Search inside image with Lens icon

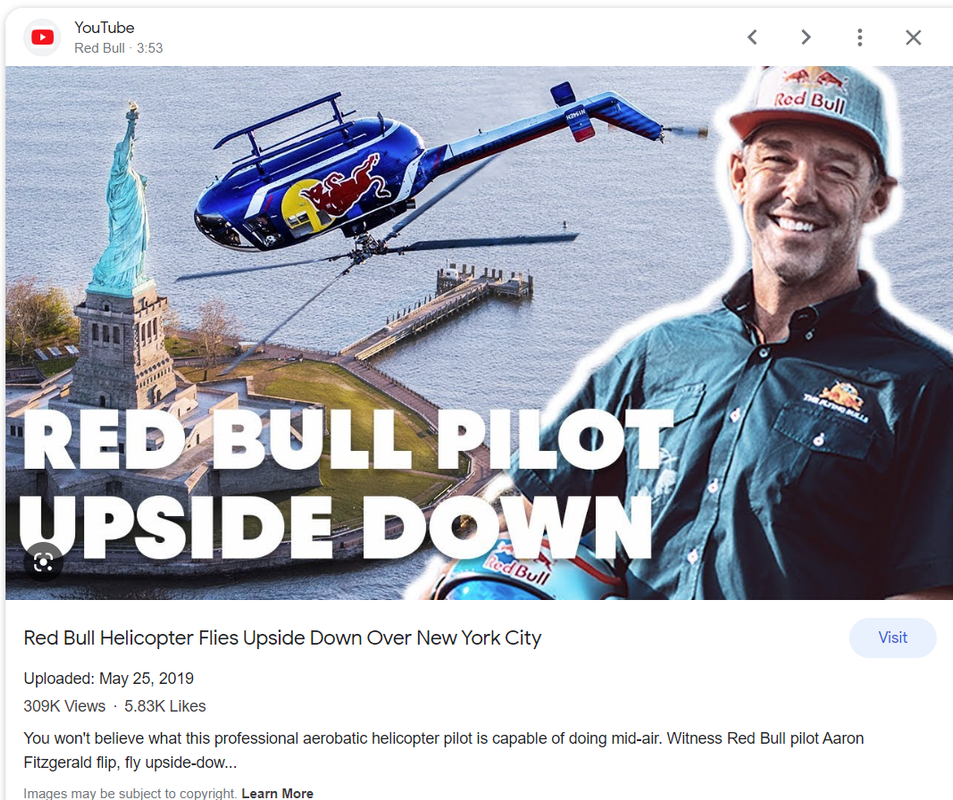43,562
